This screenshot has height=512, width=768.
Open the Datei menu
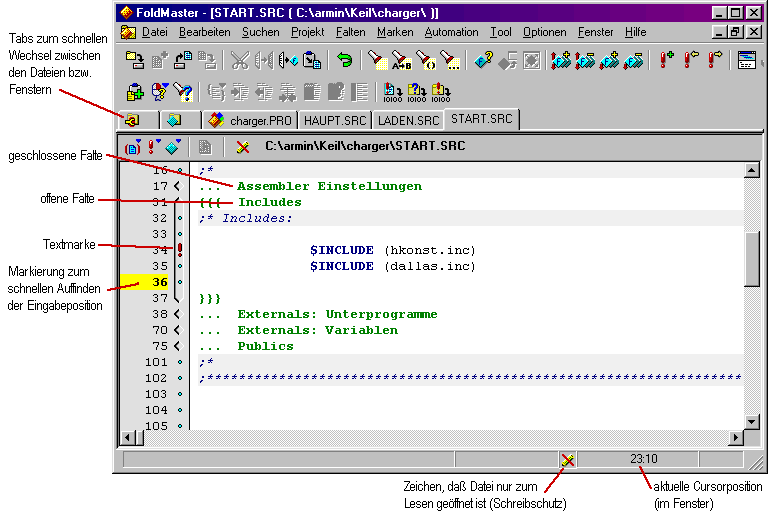pos(154,32)
